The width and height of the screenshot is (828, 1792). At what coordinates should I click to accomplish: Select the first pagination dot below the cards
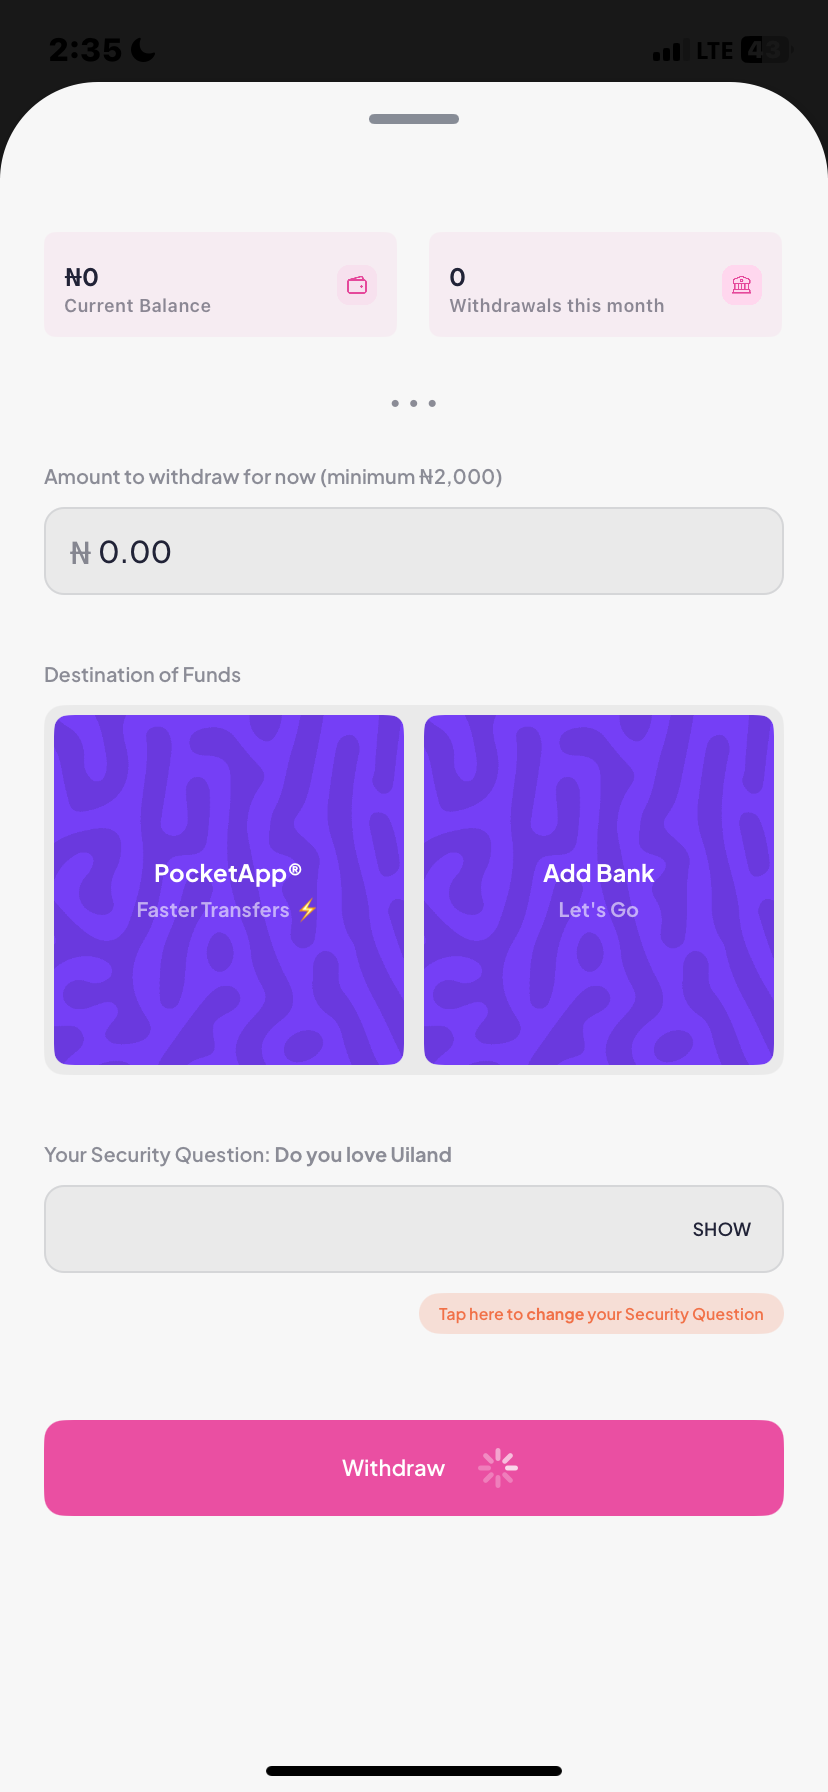(395, 404)
